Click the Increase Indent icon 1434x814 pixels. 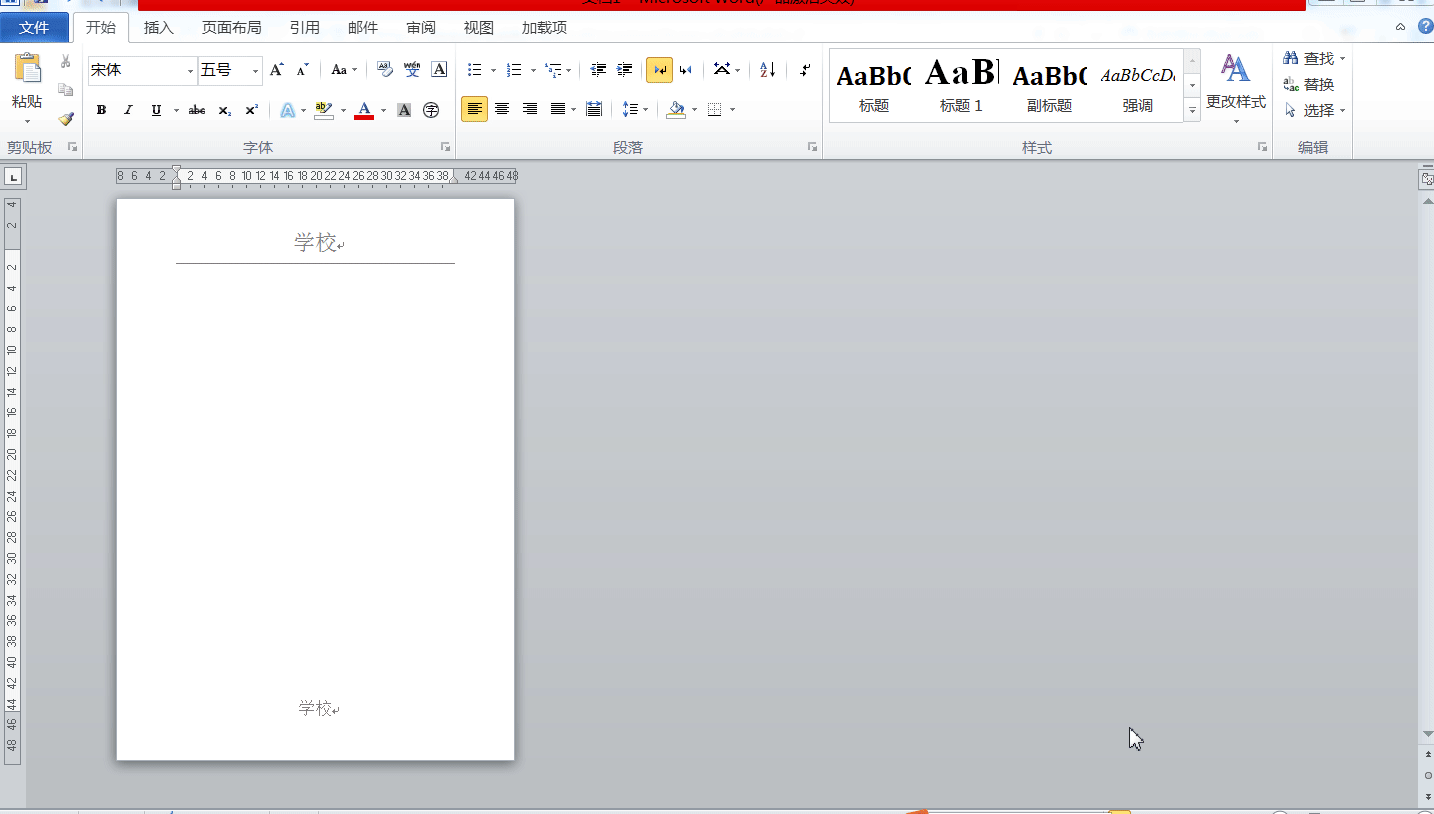tap(625, 70)
